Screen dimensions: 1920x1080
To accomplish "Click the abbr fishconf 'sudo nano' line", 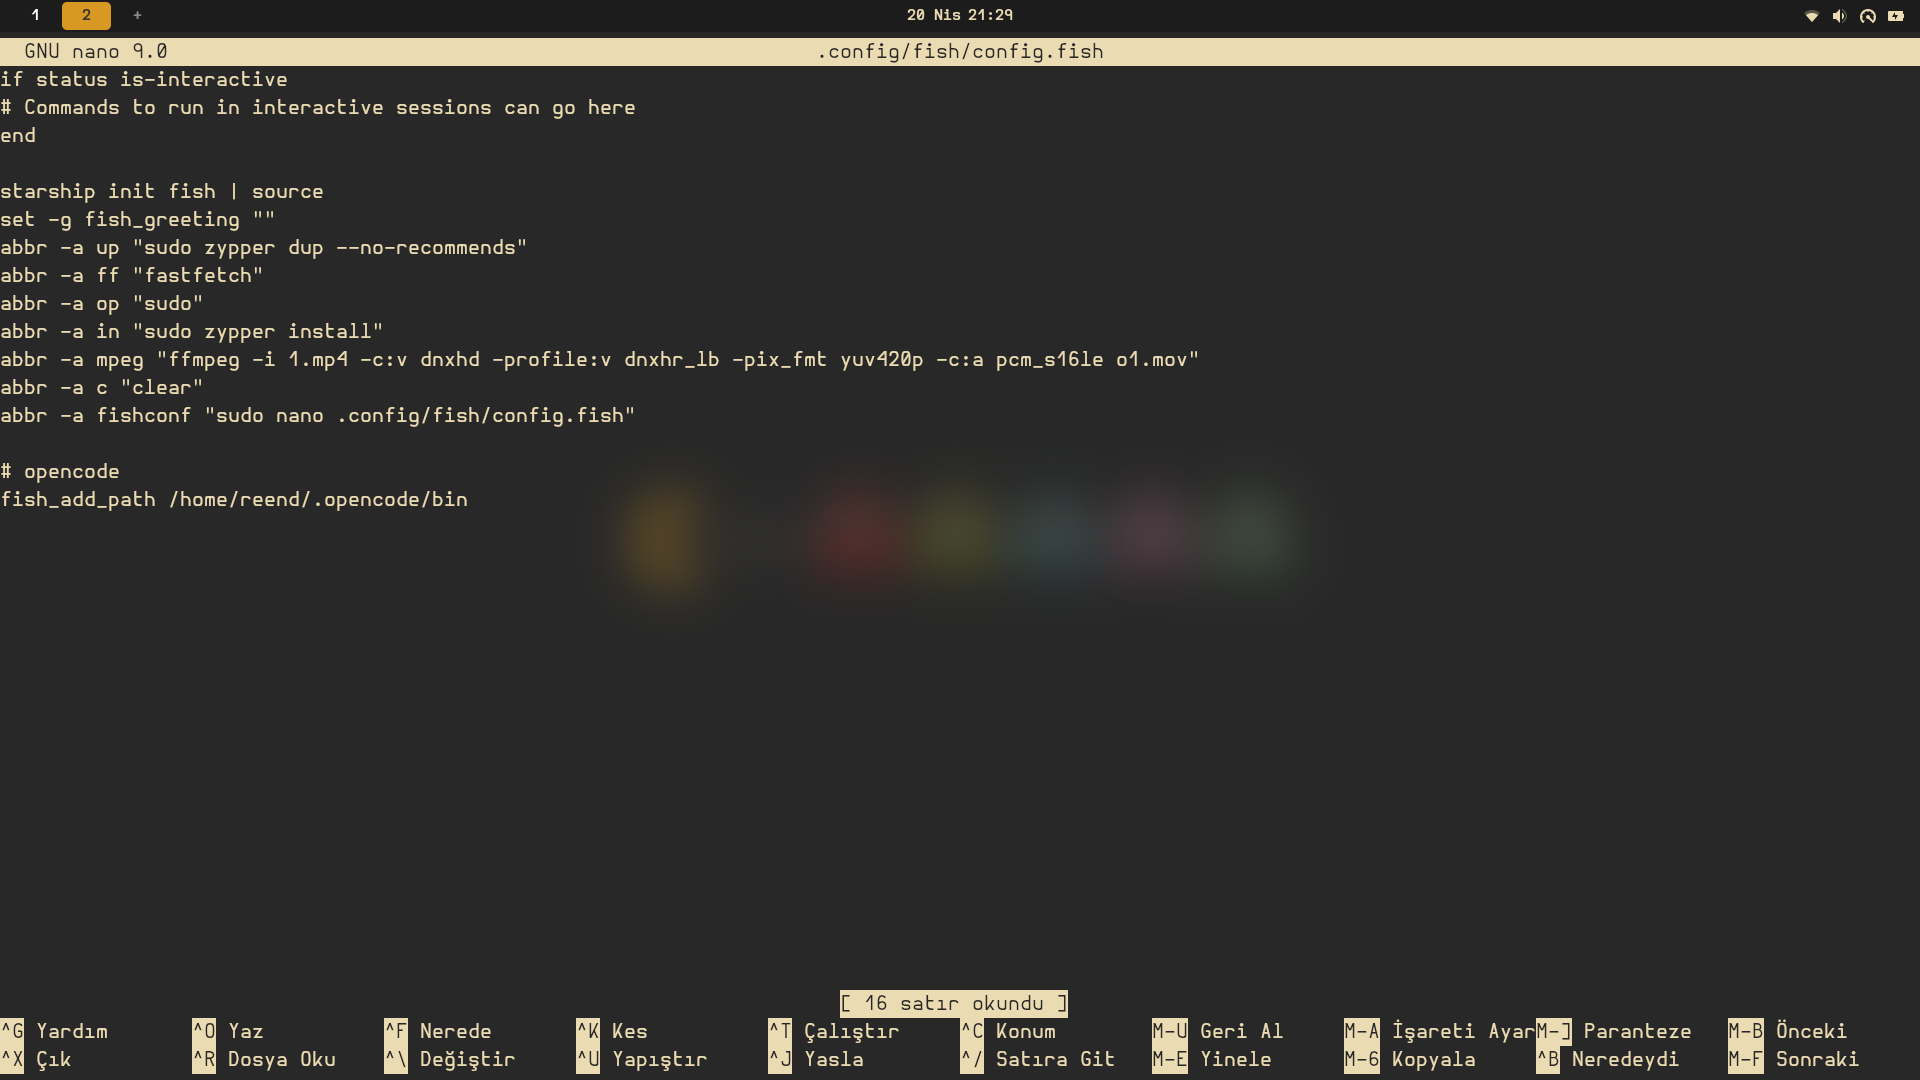I will coord(318,415).
